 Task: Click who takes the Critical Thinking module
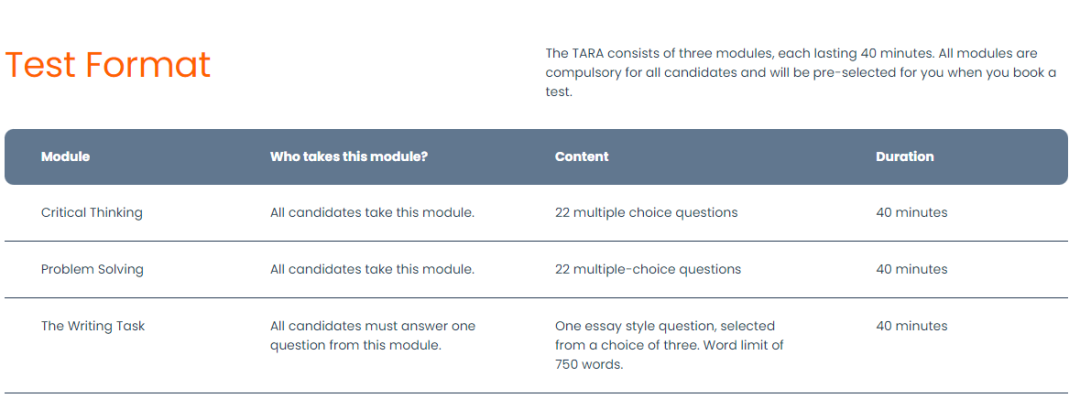pos(372,213)
